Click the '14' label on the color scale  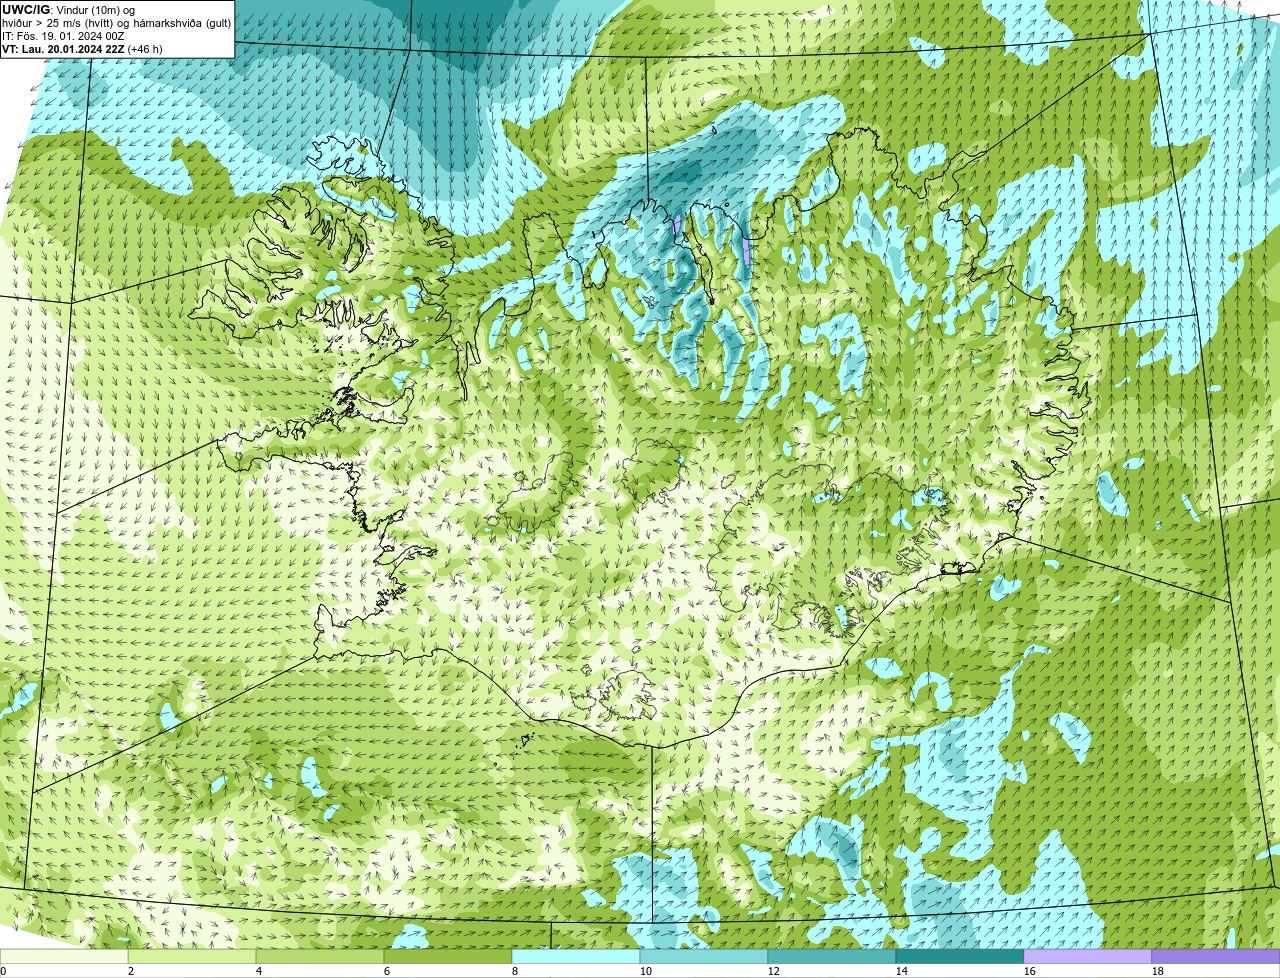pos(902,971)
